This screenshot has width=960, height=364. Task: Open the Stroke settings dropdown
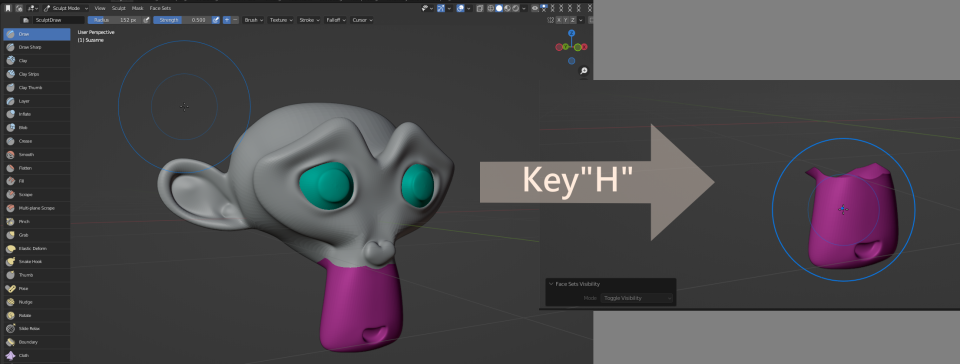pyautogui.click(x=309, y=20)
